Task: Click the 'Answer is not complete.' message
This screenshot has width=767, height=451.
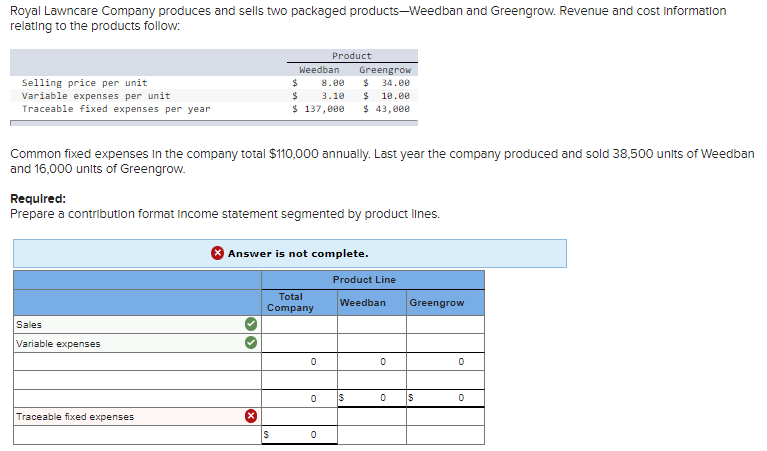Action: tap(298, 253)
